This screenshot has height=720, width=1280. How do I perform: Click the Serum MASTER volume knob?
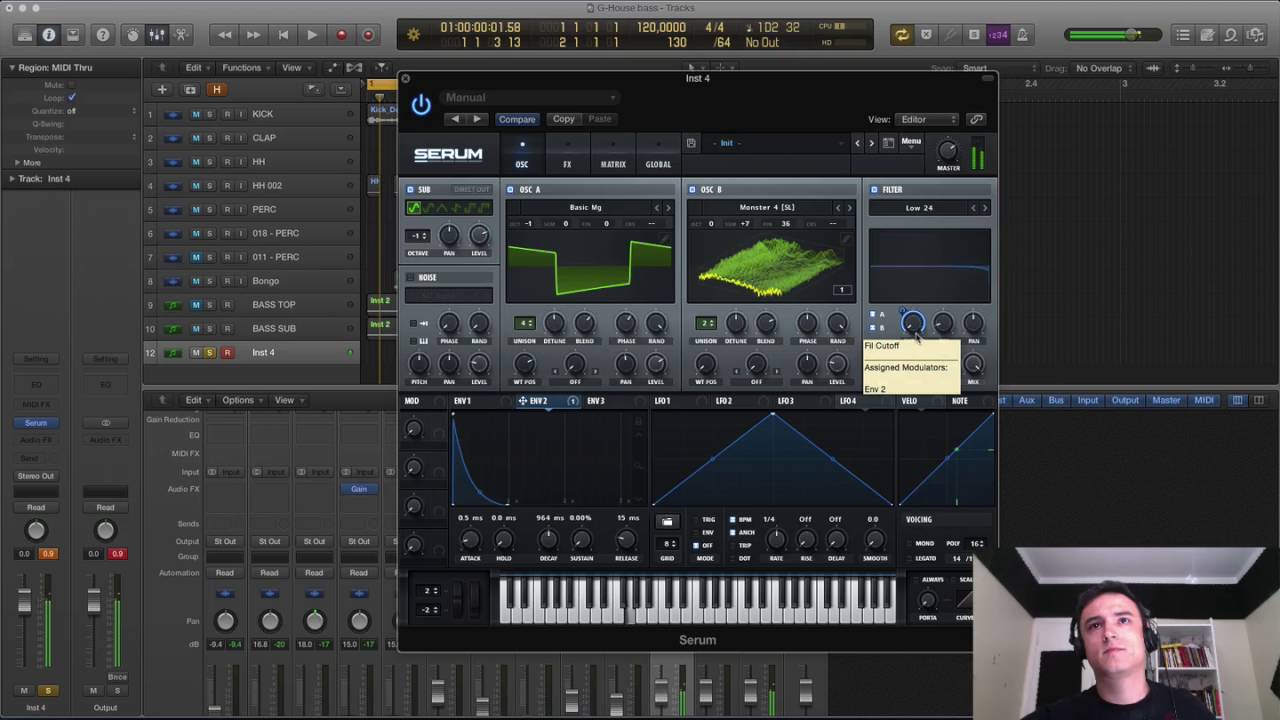(947, 151)
